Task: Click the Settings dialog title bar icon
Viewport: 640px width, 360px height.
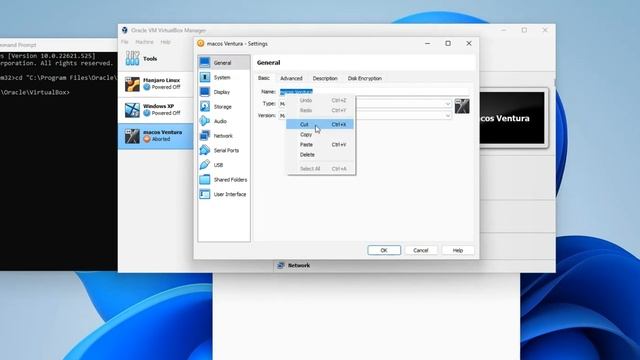Action: tap(200, 43)
